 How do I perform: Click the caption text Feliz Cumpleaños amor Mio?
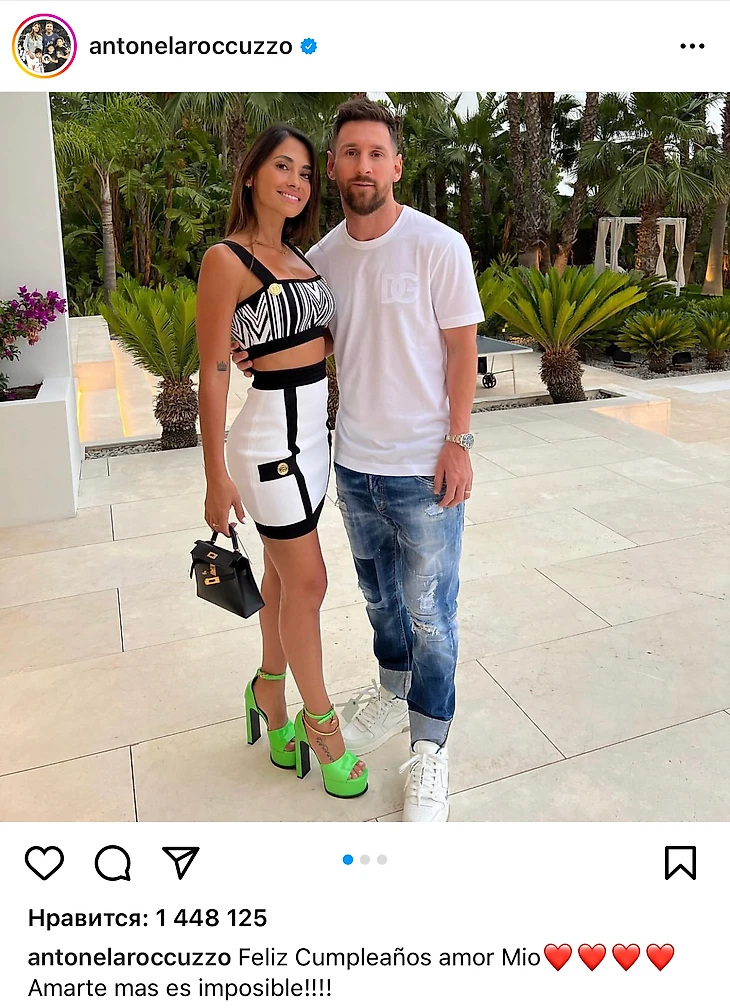pyautogui.click(x=389, y=957)
